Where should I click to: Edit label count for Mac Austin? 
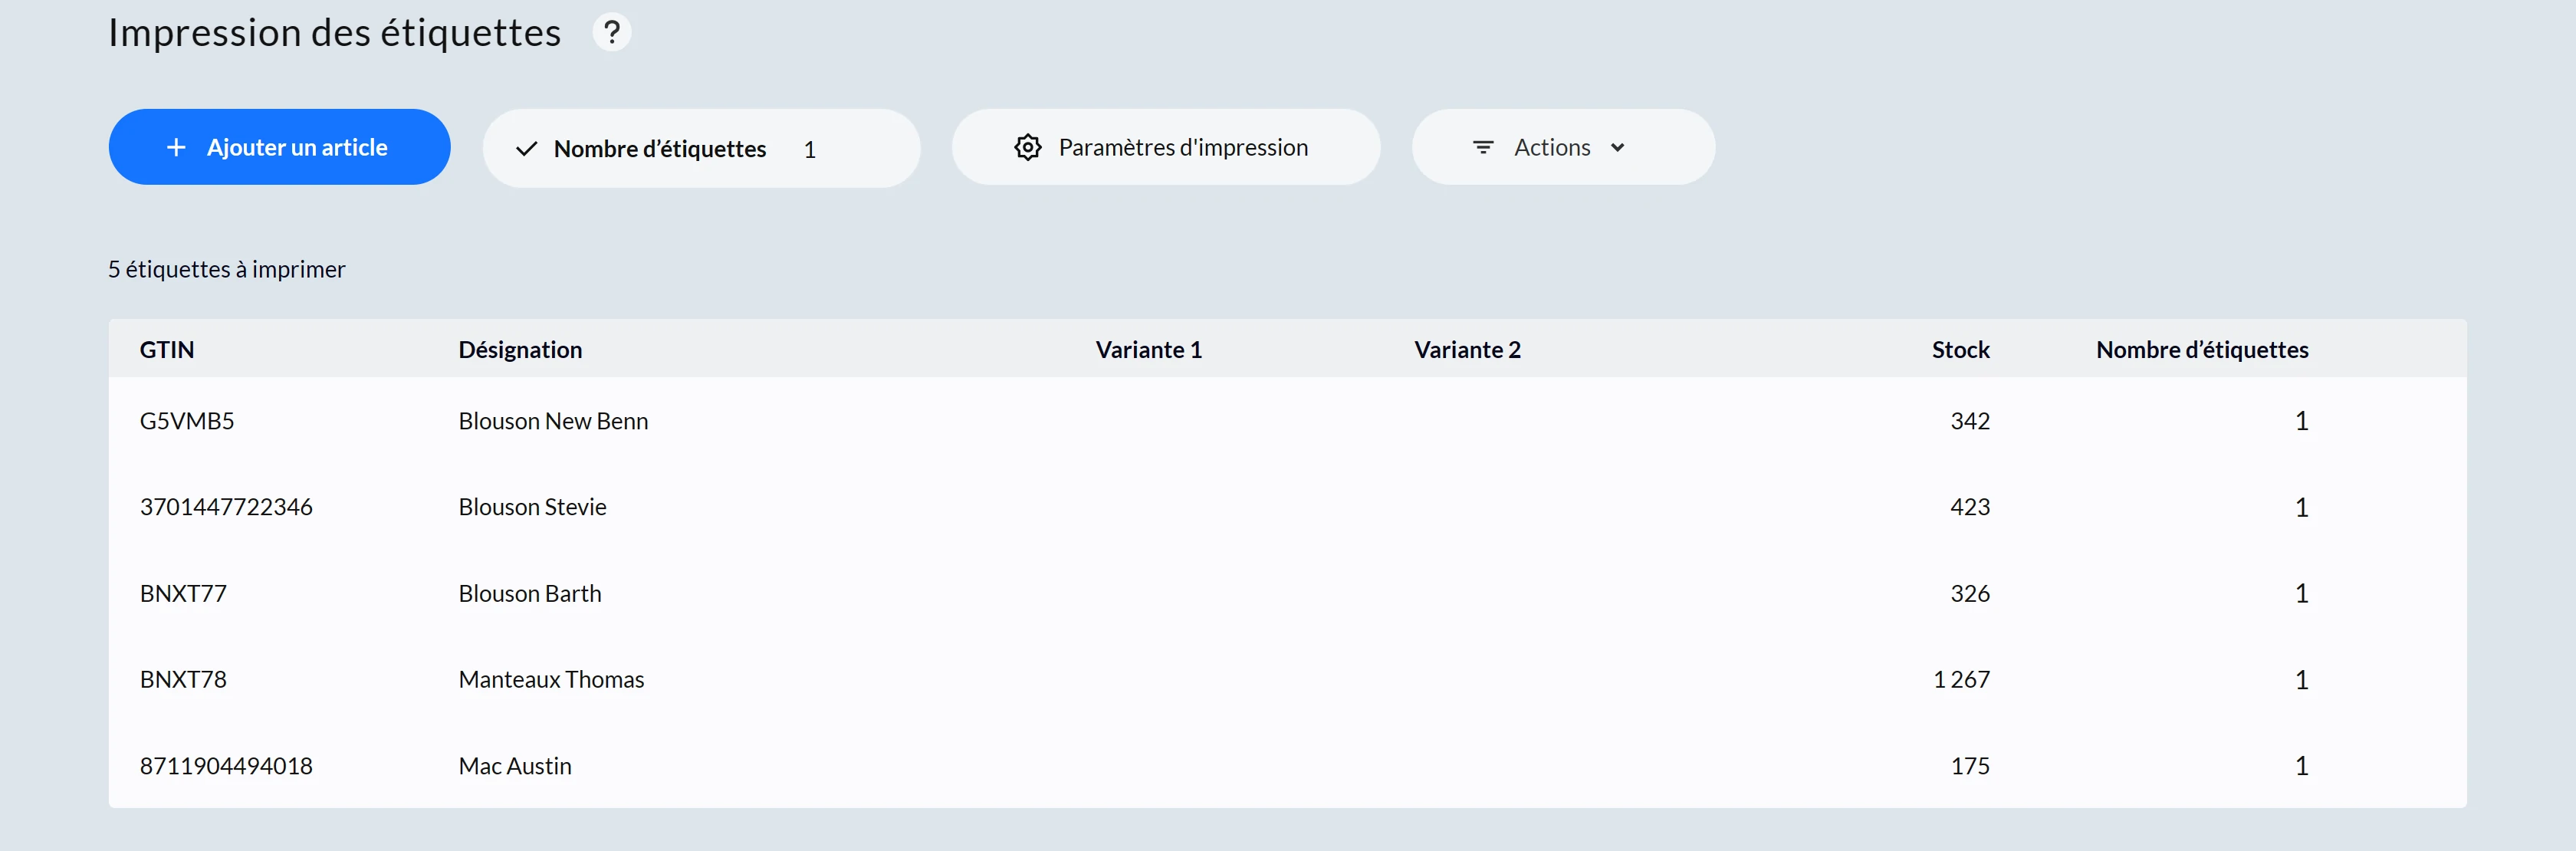(2301, 766)
